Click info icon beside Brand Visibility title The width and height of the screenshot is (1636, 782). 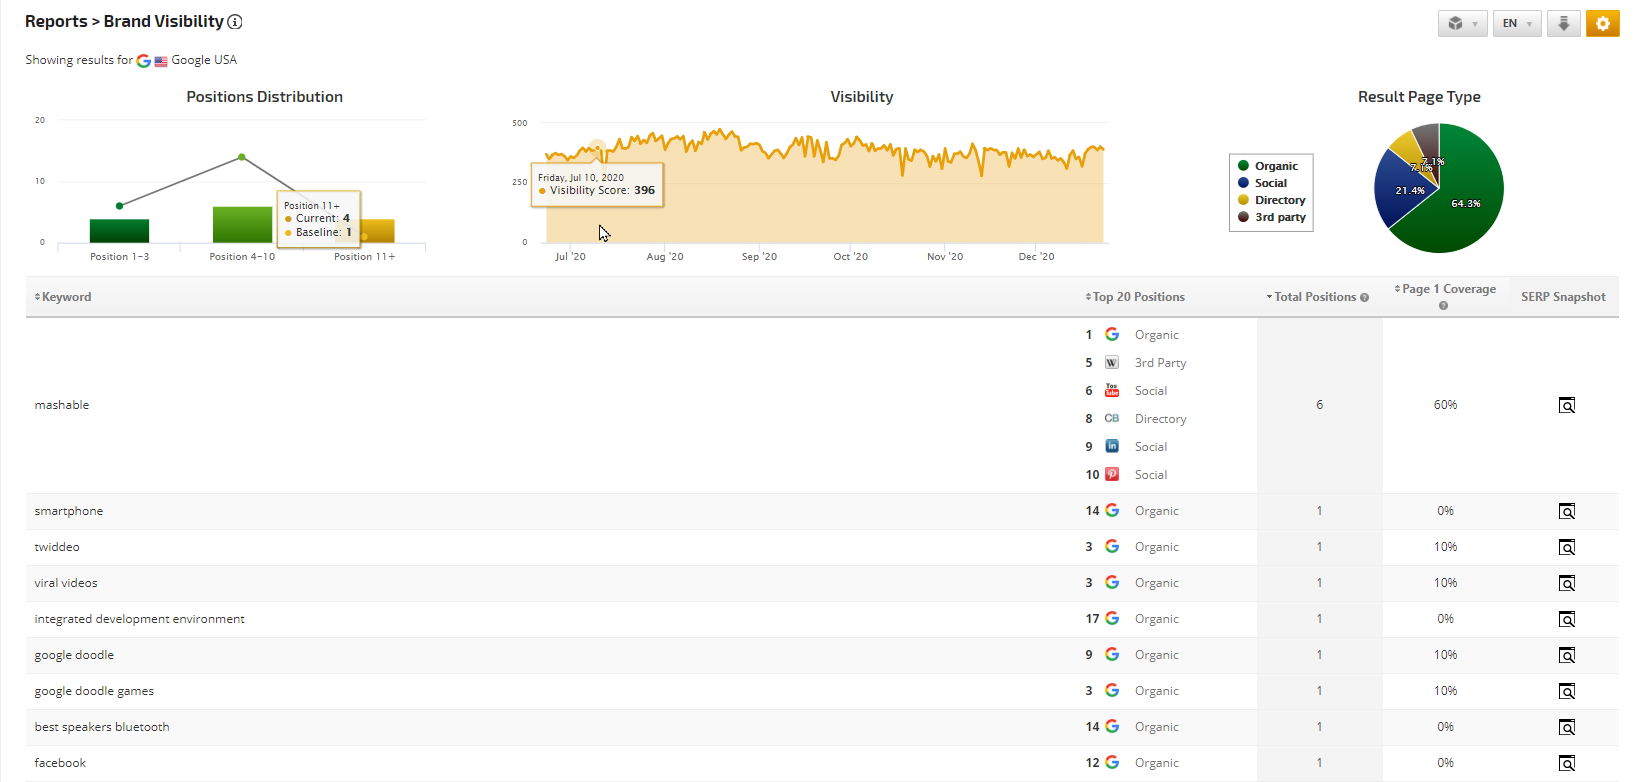click(x=235, y=22)
